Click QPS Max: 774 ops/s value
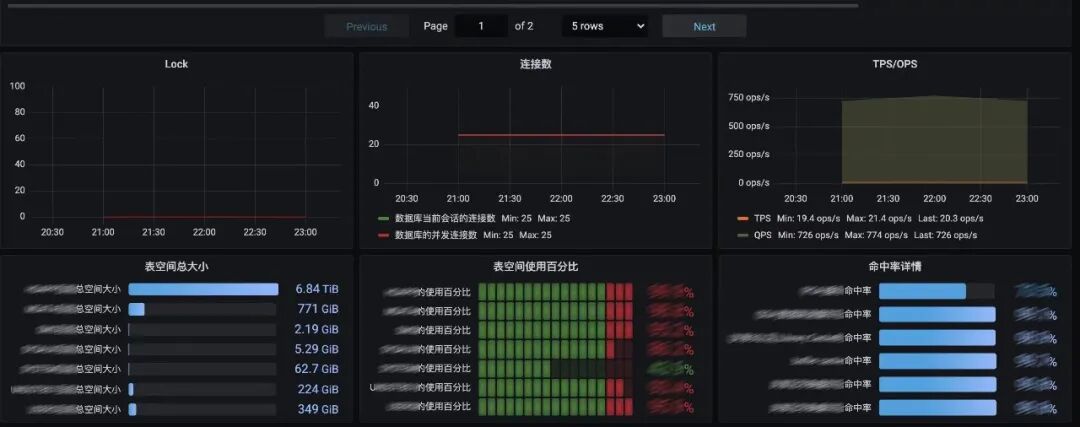The height and width of the screenshot is (427, 1080). (877, 235)
